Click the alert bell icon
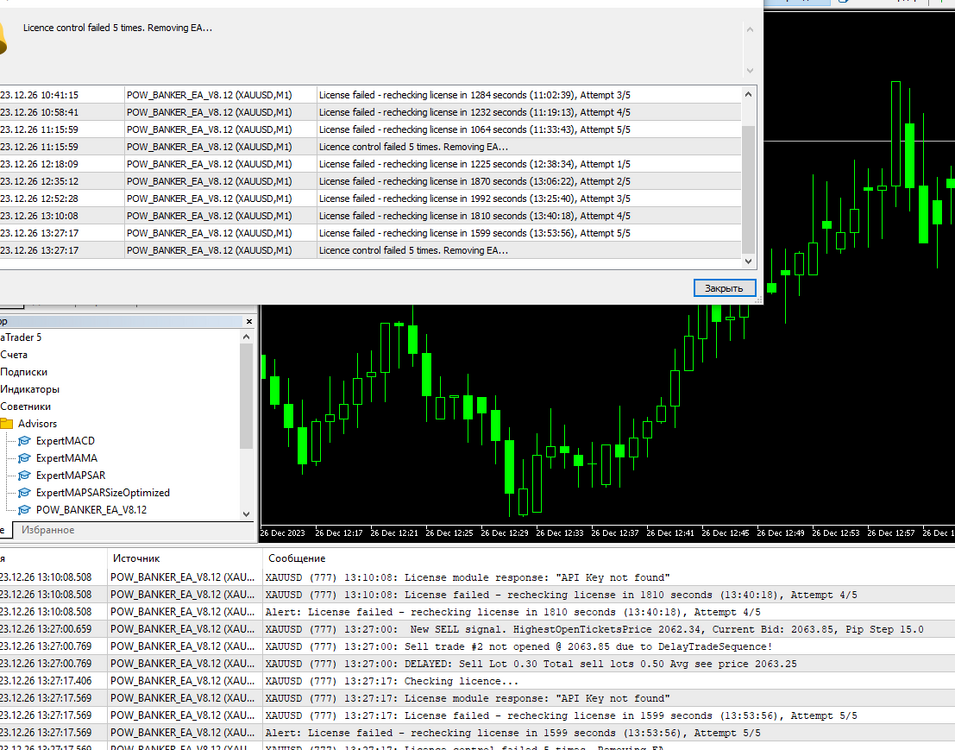 pos(2,38)
